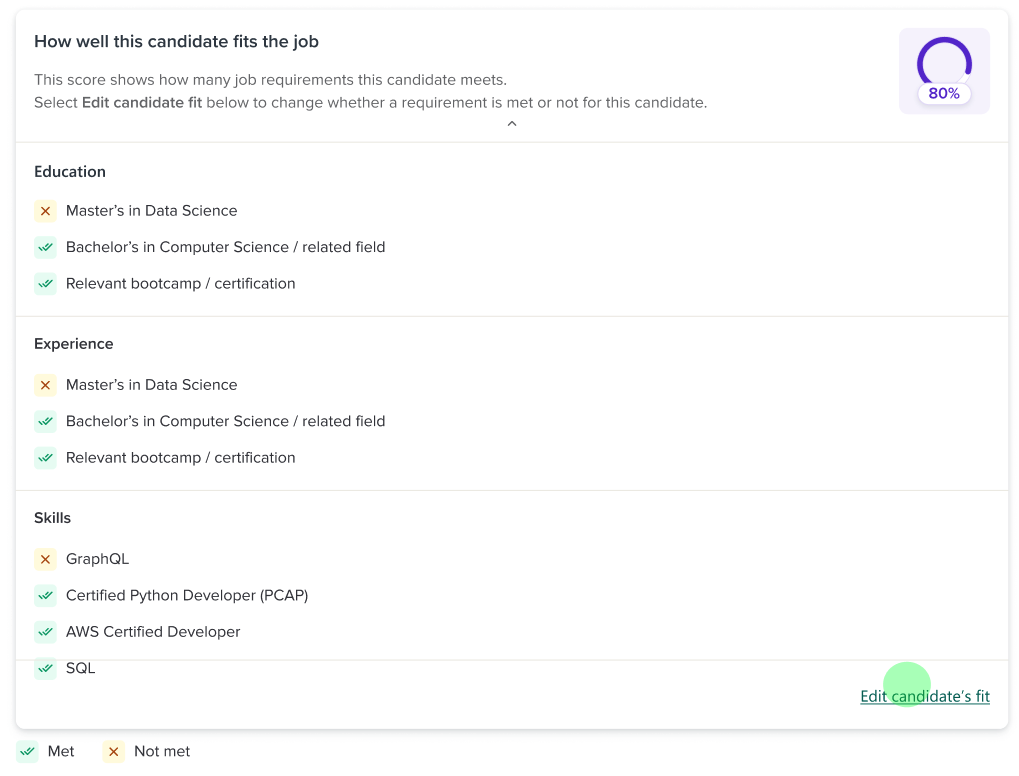1019x776 pixels.
Task: Click the met checkmark beside Education Bachelor's requirement
Action: pyautogui.click(x=45, y=247)
